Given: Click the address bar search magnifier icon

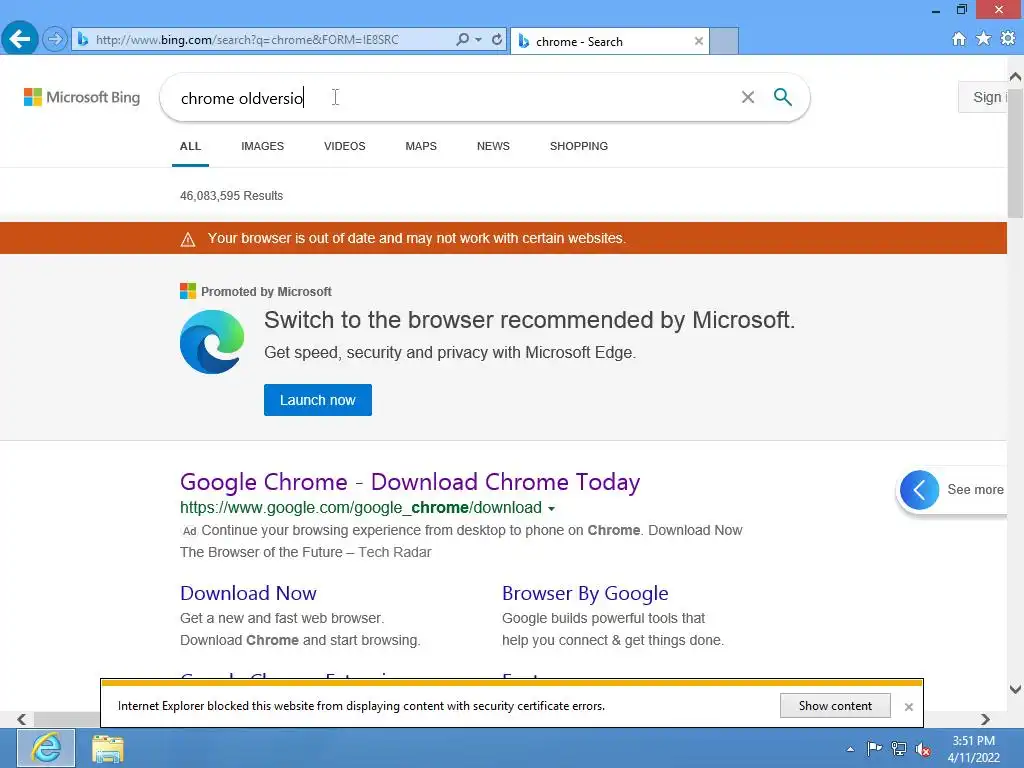Looking at the screenshot, I should [x=462, y=39].
